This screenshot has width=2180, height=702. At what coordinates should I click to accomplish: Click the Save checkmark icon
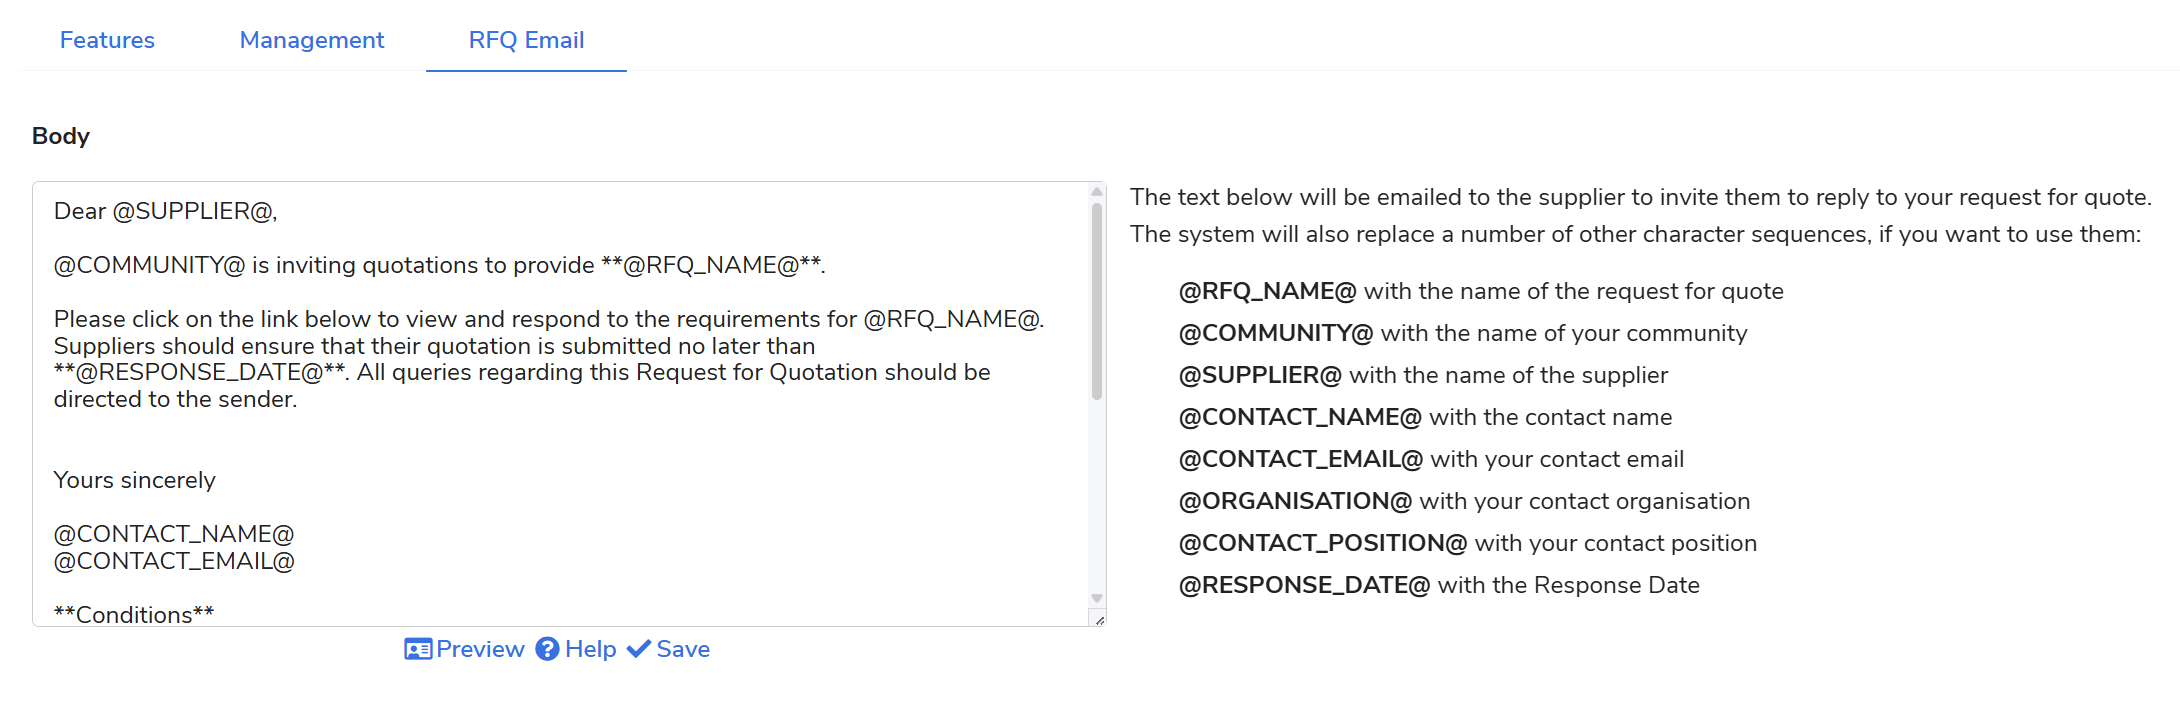pyautogui.click(x=639, y=650)
